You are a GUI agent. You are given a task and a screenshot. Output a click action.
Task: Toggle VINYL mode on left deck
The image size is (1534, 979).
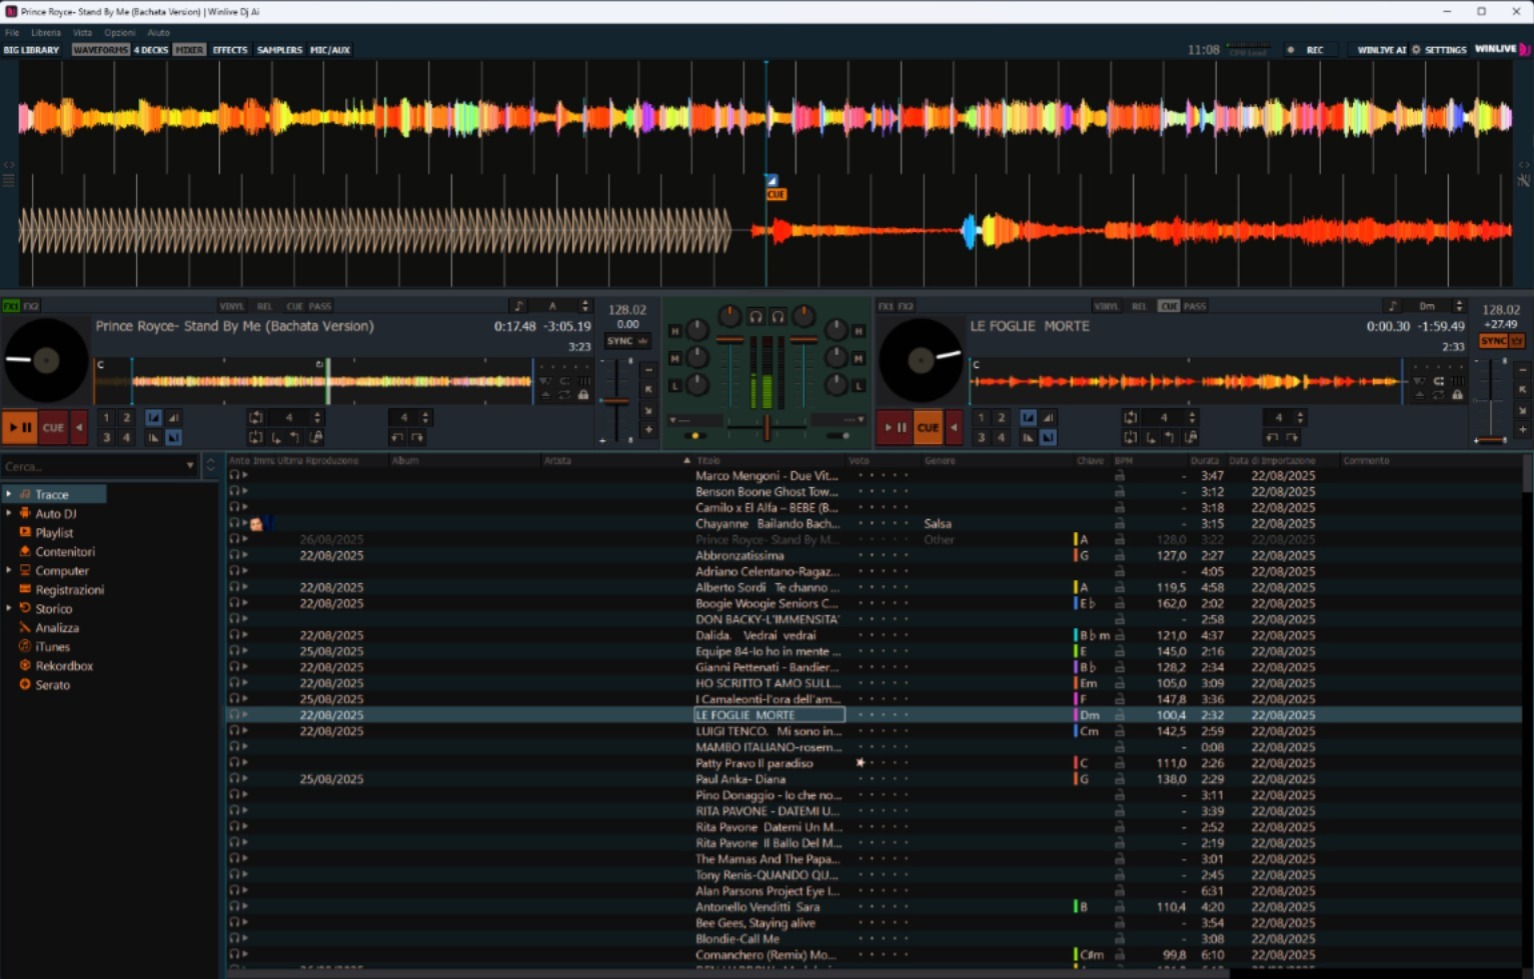coord(232,306)
